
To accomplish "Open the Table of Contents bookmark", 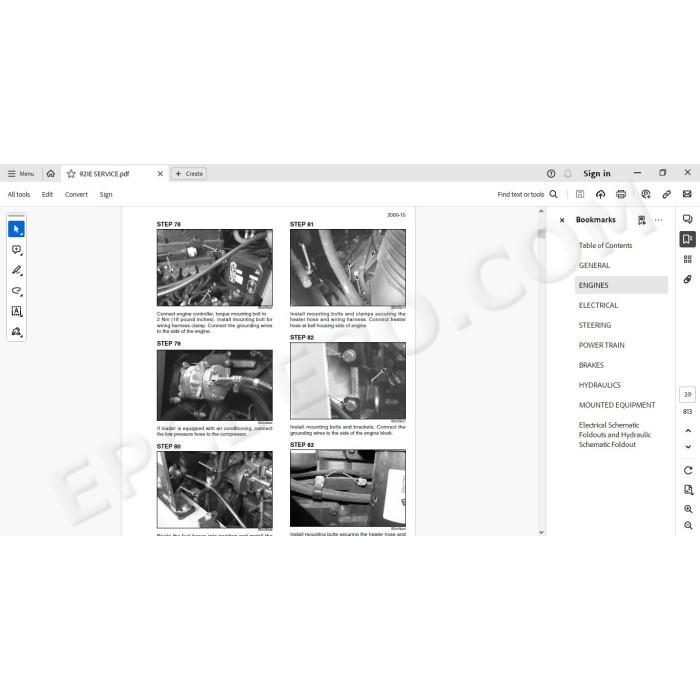I will coord(605,246).
